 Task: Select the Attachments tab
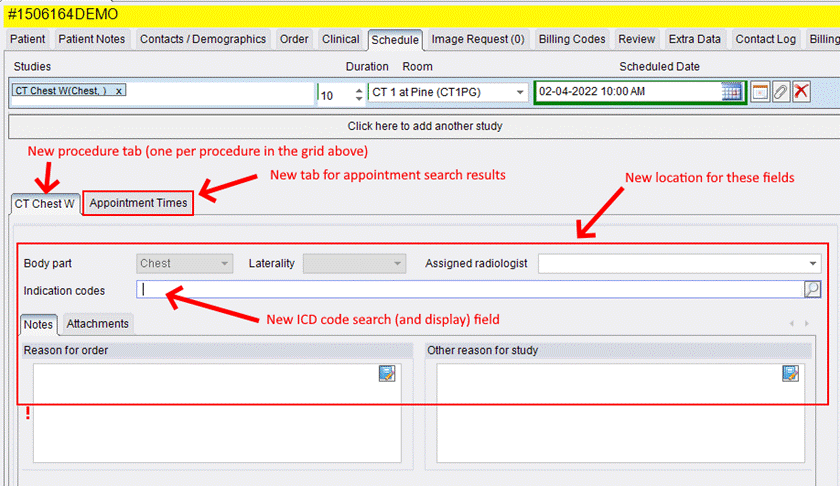tap(98, 324)
